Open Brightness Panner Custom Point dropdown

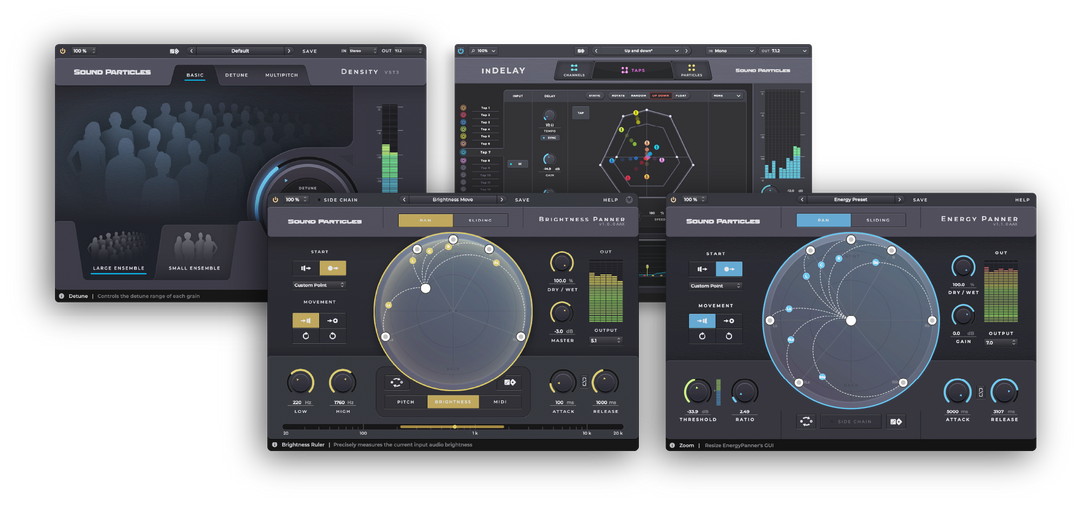point(320,285)
